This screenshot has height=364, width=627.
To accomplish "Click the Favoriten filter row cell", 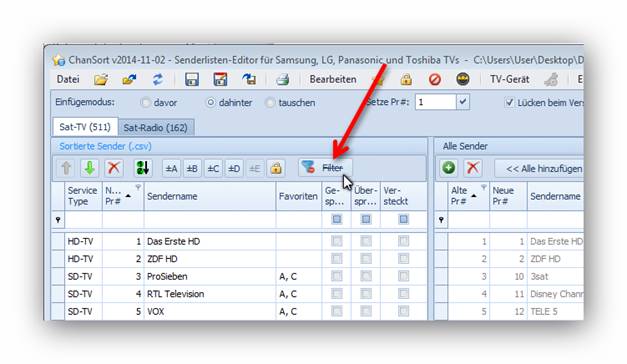I will [299, 220].
